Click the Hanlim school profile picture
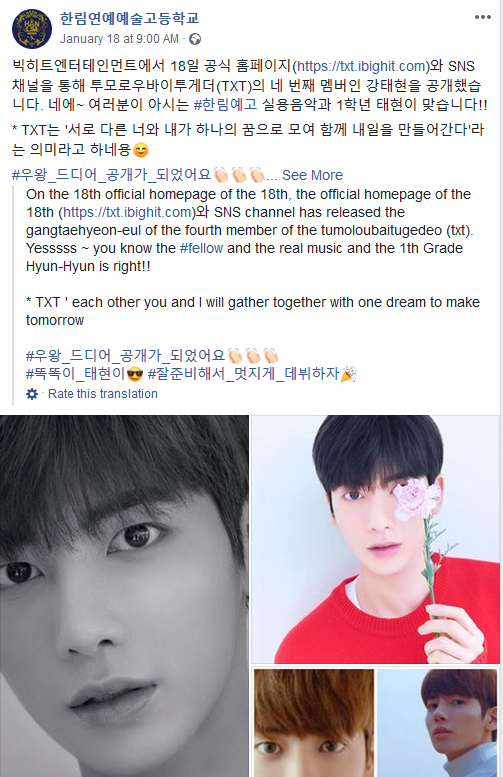Viewport: 503px width, 777px height. [31, 29]
